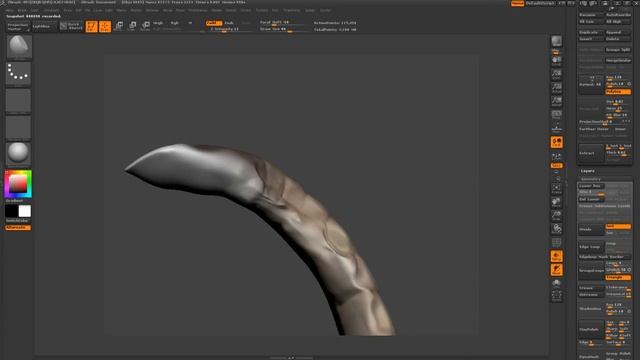Toggle the PolyF polyframe icon

coord(557,243)
